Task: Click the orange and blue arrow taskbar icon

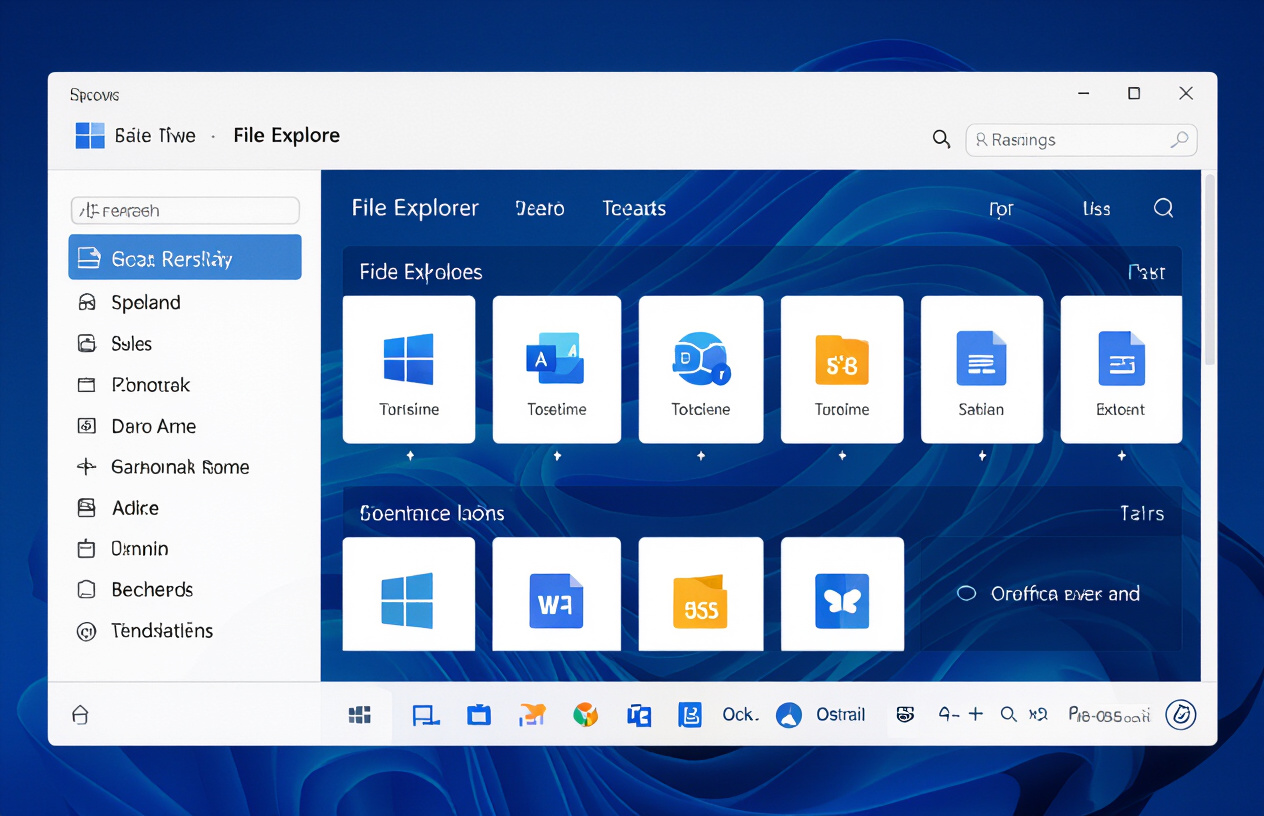Action: click(532, 714)
